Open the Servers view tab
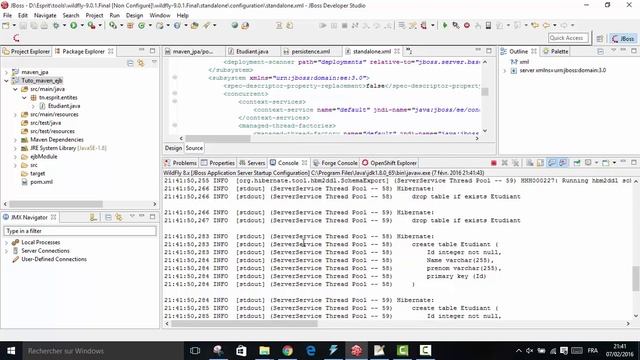 (x=252, y=163)
